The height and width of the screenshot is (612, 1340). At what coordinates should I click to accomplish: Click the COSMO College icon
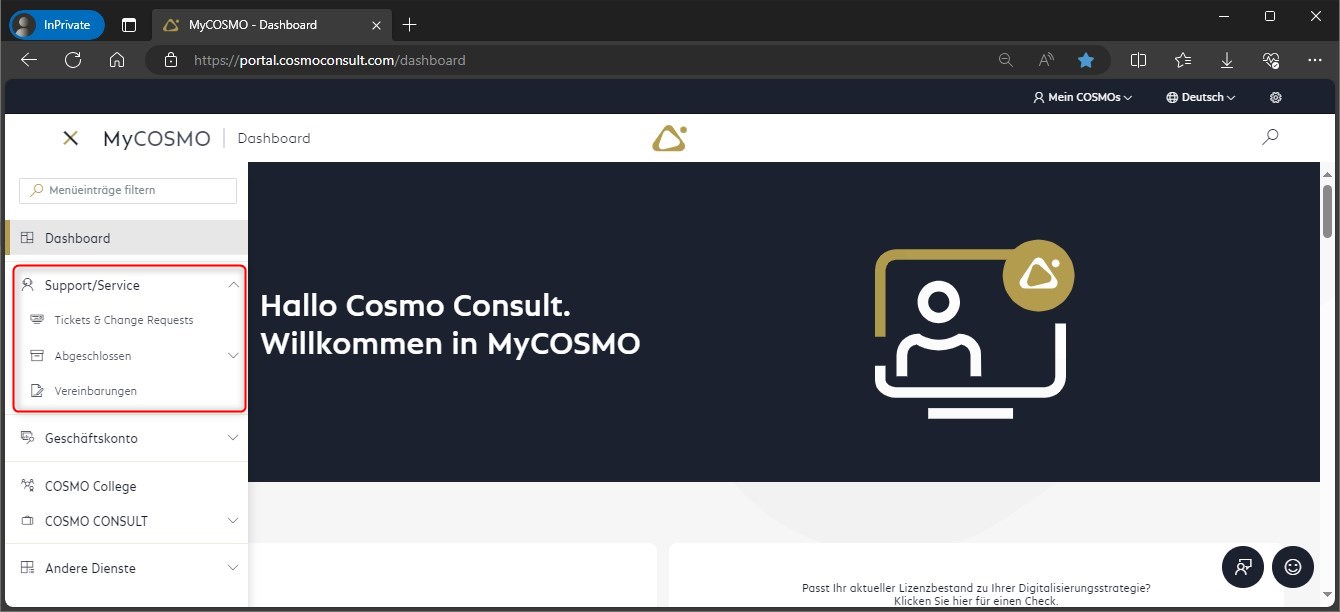pyautogui.click(x=27, y=484)
